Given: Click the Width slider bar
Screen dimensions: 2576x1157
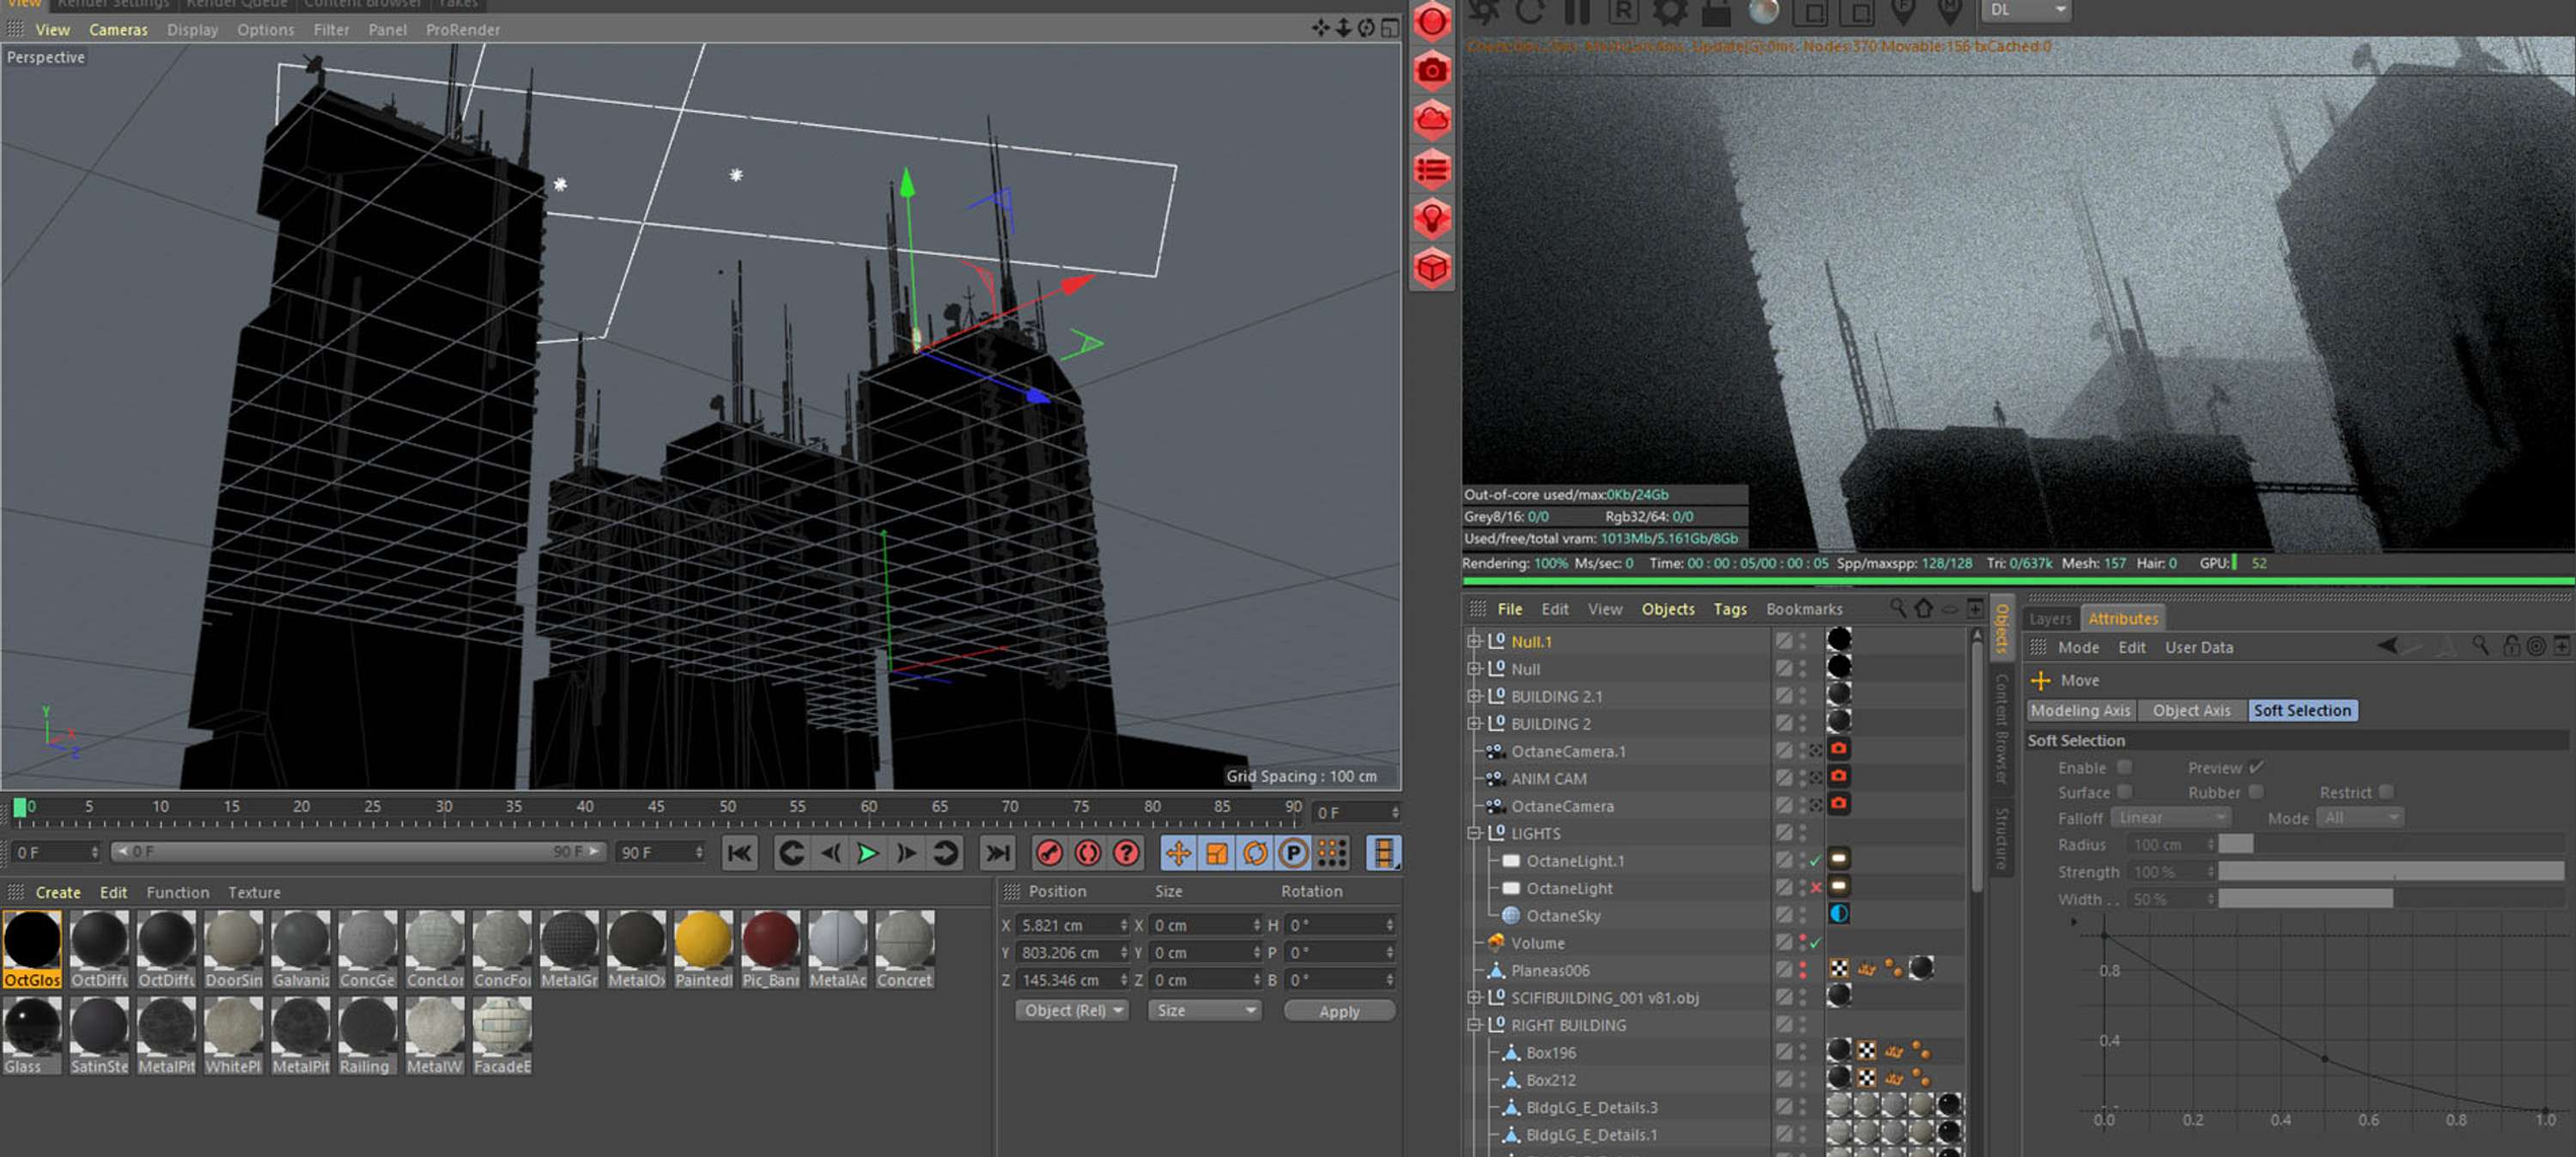Looking at the screenshot, I should (x=2390, y=898).
